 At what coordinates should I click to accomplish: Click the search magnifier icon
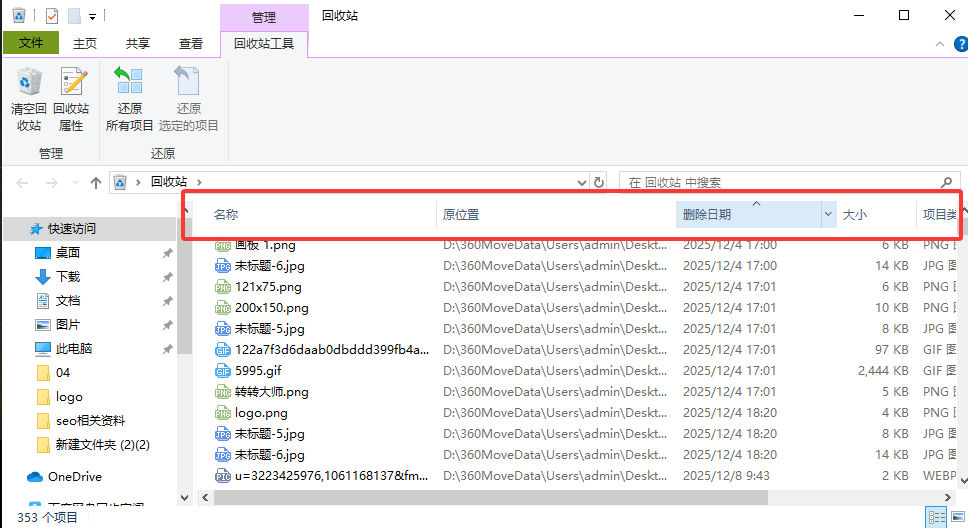coord(946,182)
